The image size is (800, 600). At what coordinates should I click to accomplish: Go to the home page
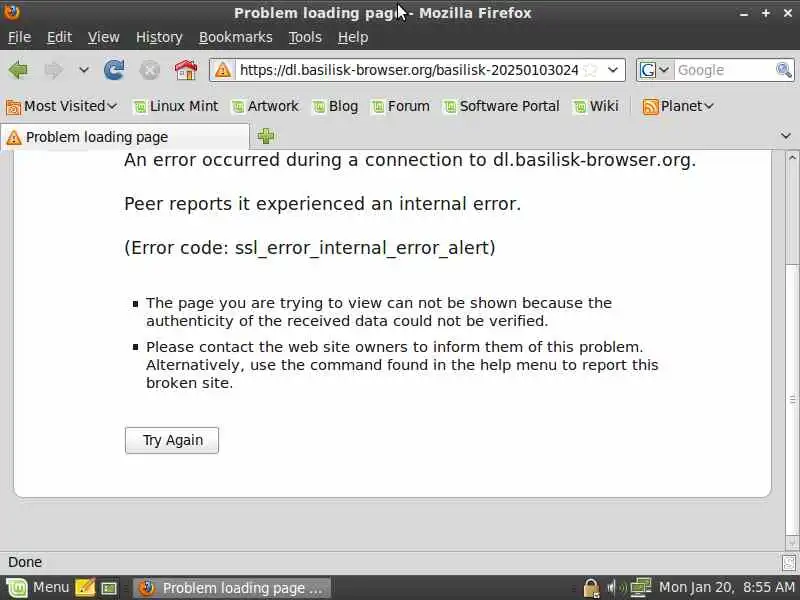pos(186,70)
